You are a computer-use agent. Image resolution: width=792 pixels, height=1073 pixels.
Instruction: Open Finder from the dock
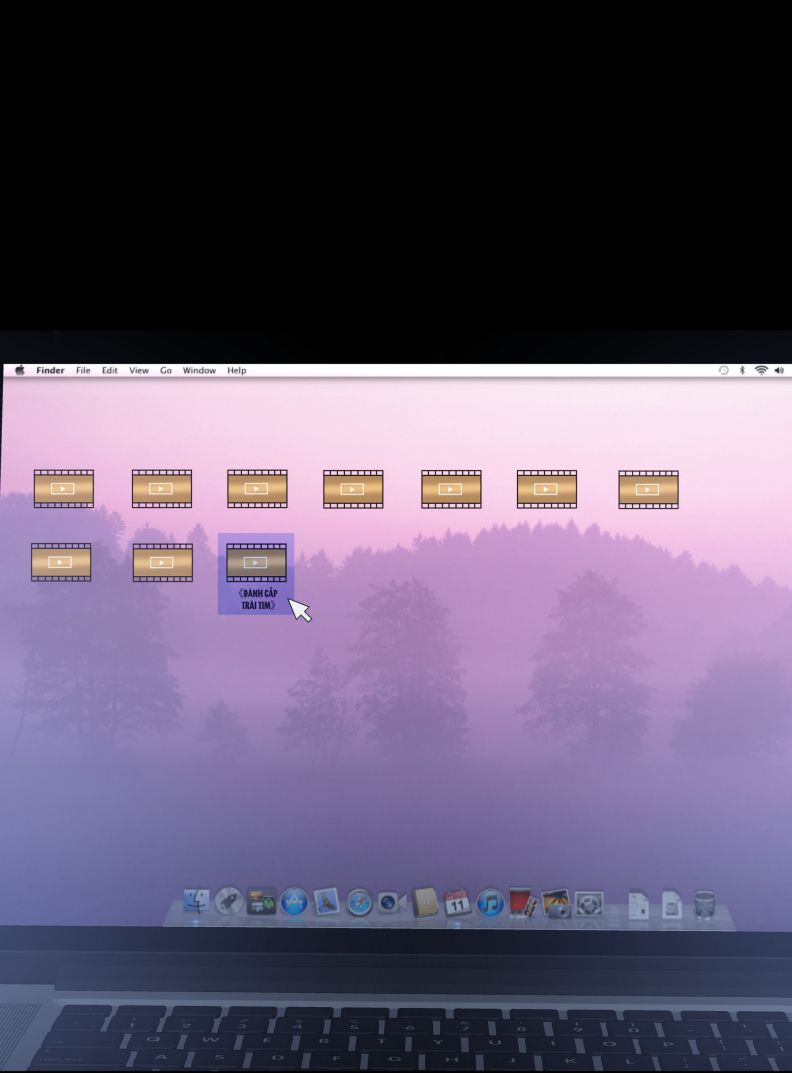197,902
